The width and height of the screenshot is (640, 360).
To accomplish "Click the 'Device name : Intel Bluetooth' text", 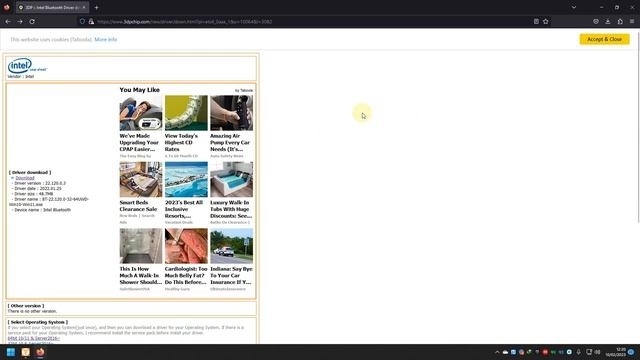I will (42, 210).
